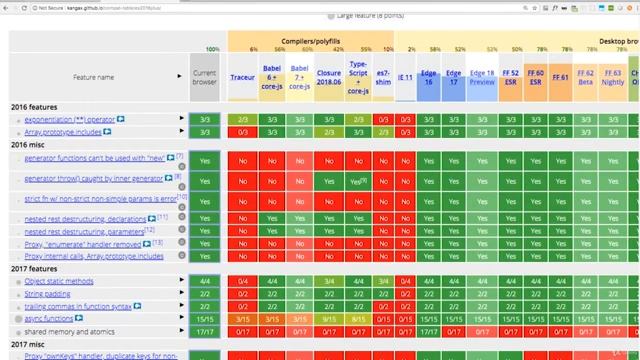The image size is (640, 360).
Task: Click the FF 60 ESR column header
Action: click(536, 77)
